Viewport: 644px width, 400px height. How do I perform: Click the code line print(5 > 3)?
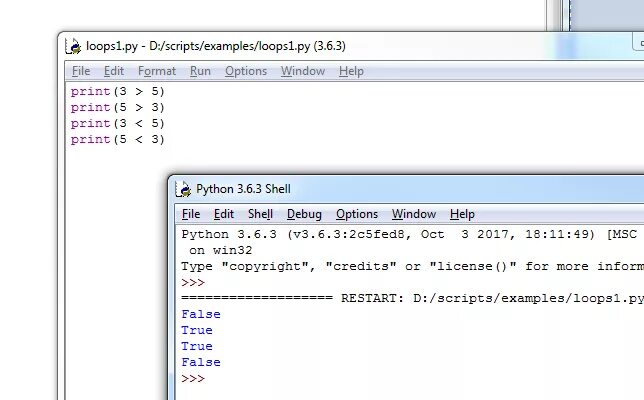click(x=117, y=107)
